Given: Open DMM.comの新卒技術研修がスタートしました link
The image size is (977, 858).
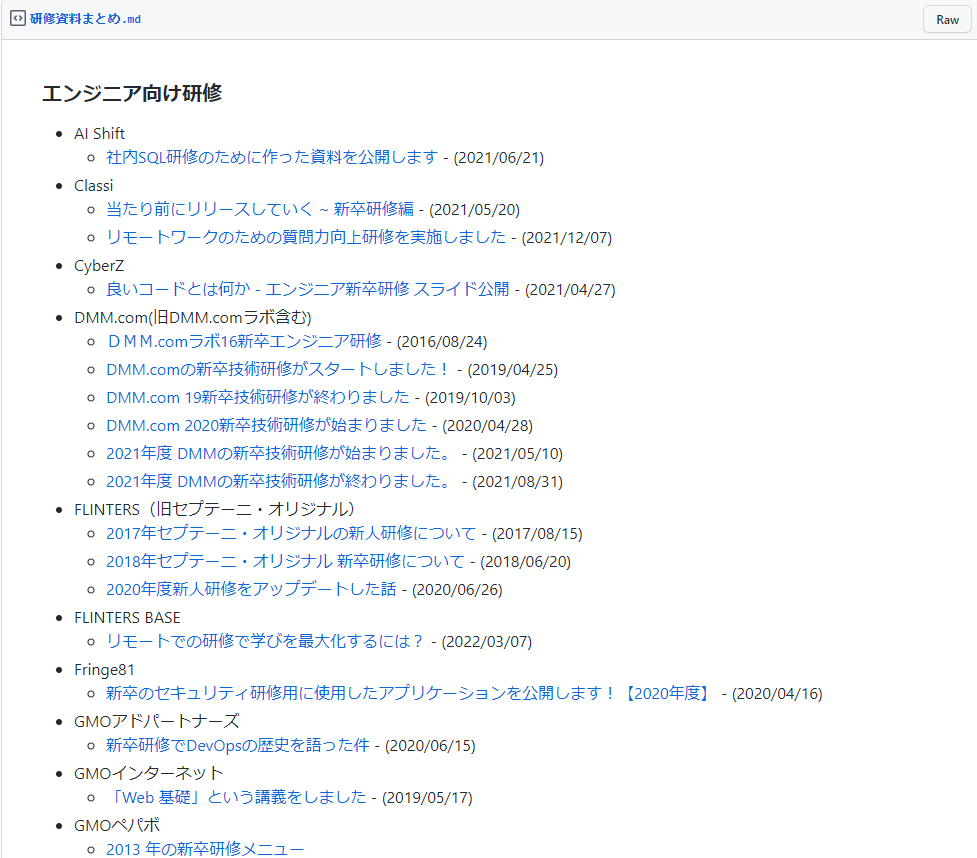Looking at the screenshot, I should 279,369.
